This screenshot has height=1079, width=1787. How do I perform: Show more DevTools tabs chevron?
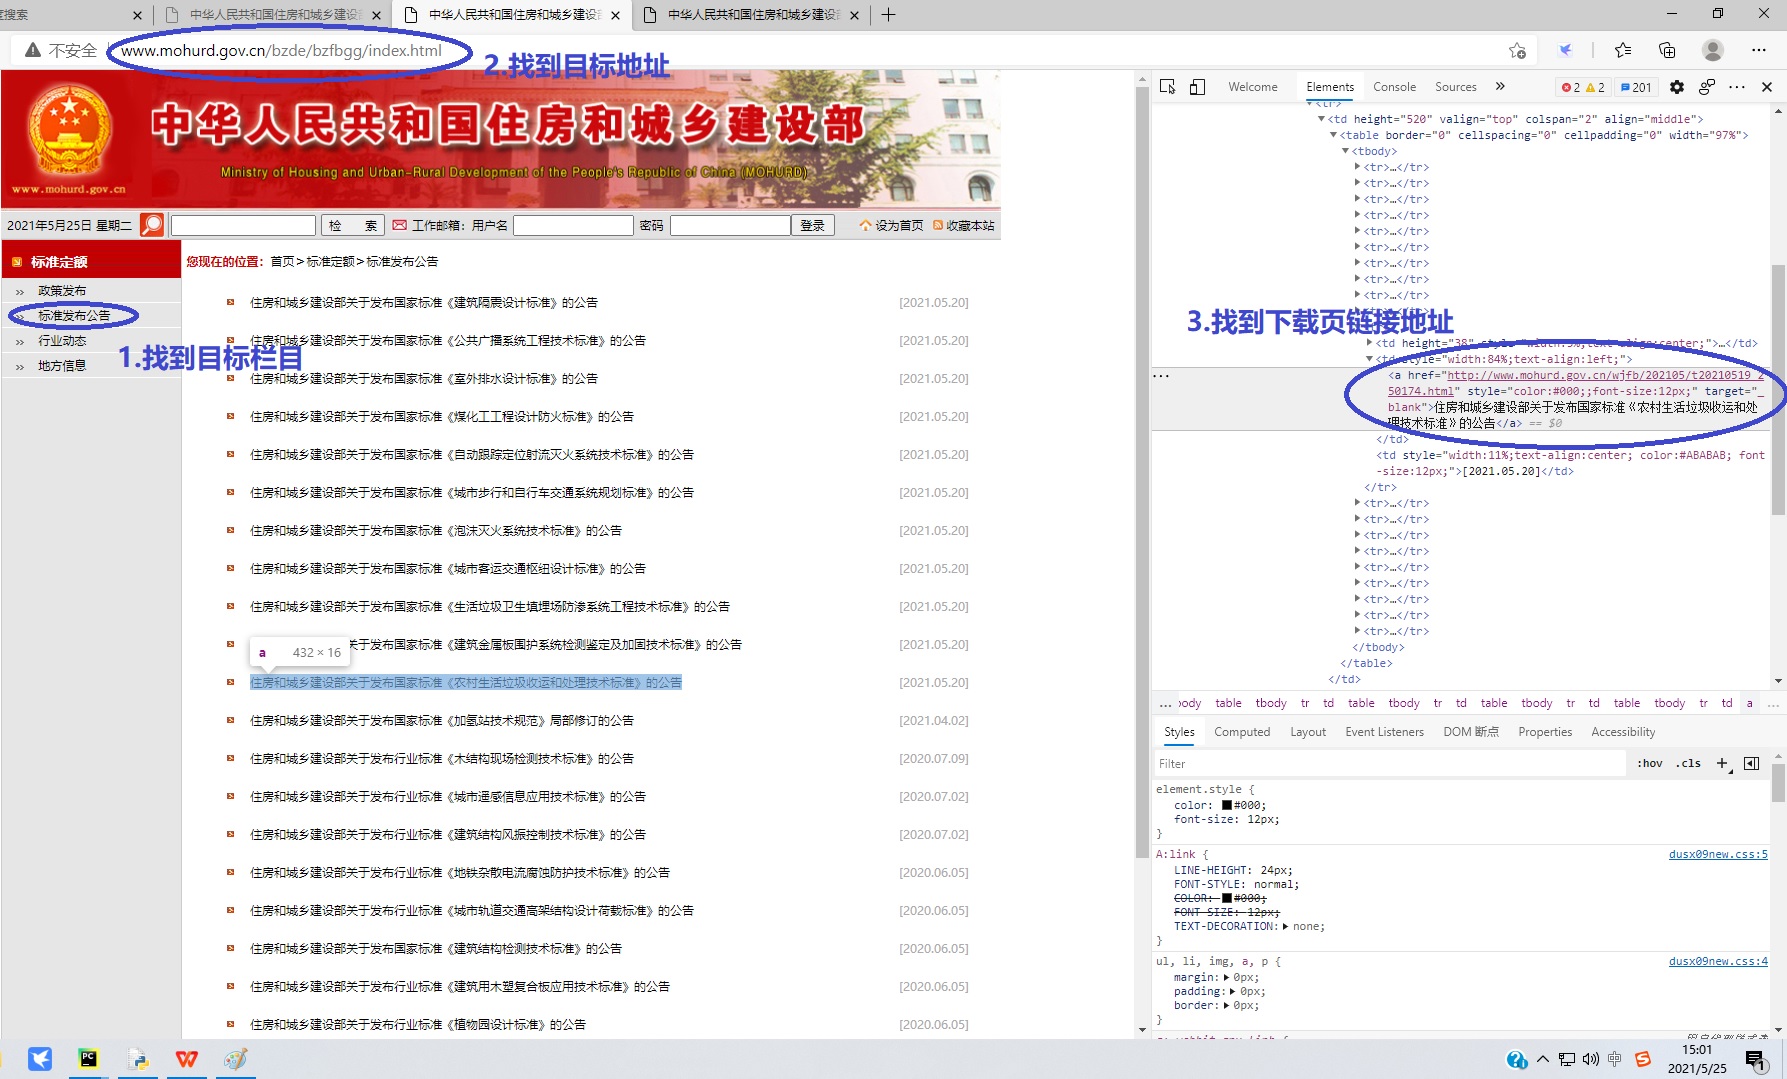[1500, 87]
